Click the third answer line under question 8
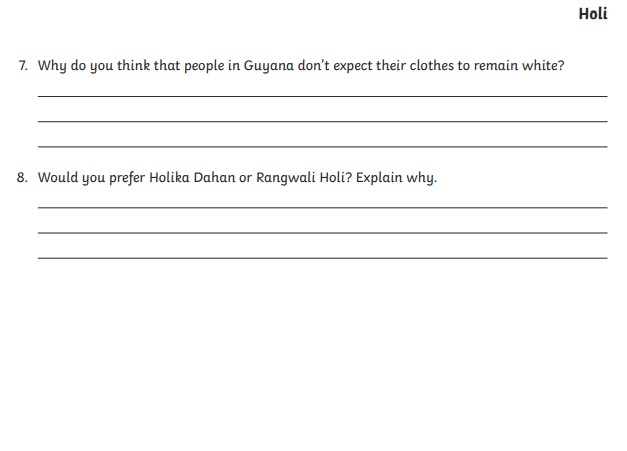The image size is (627, 451). click(322, 258)
